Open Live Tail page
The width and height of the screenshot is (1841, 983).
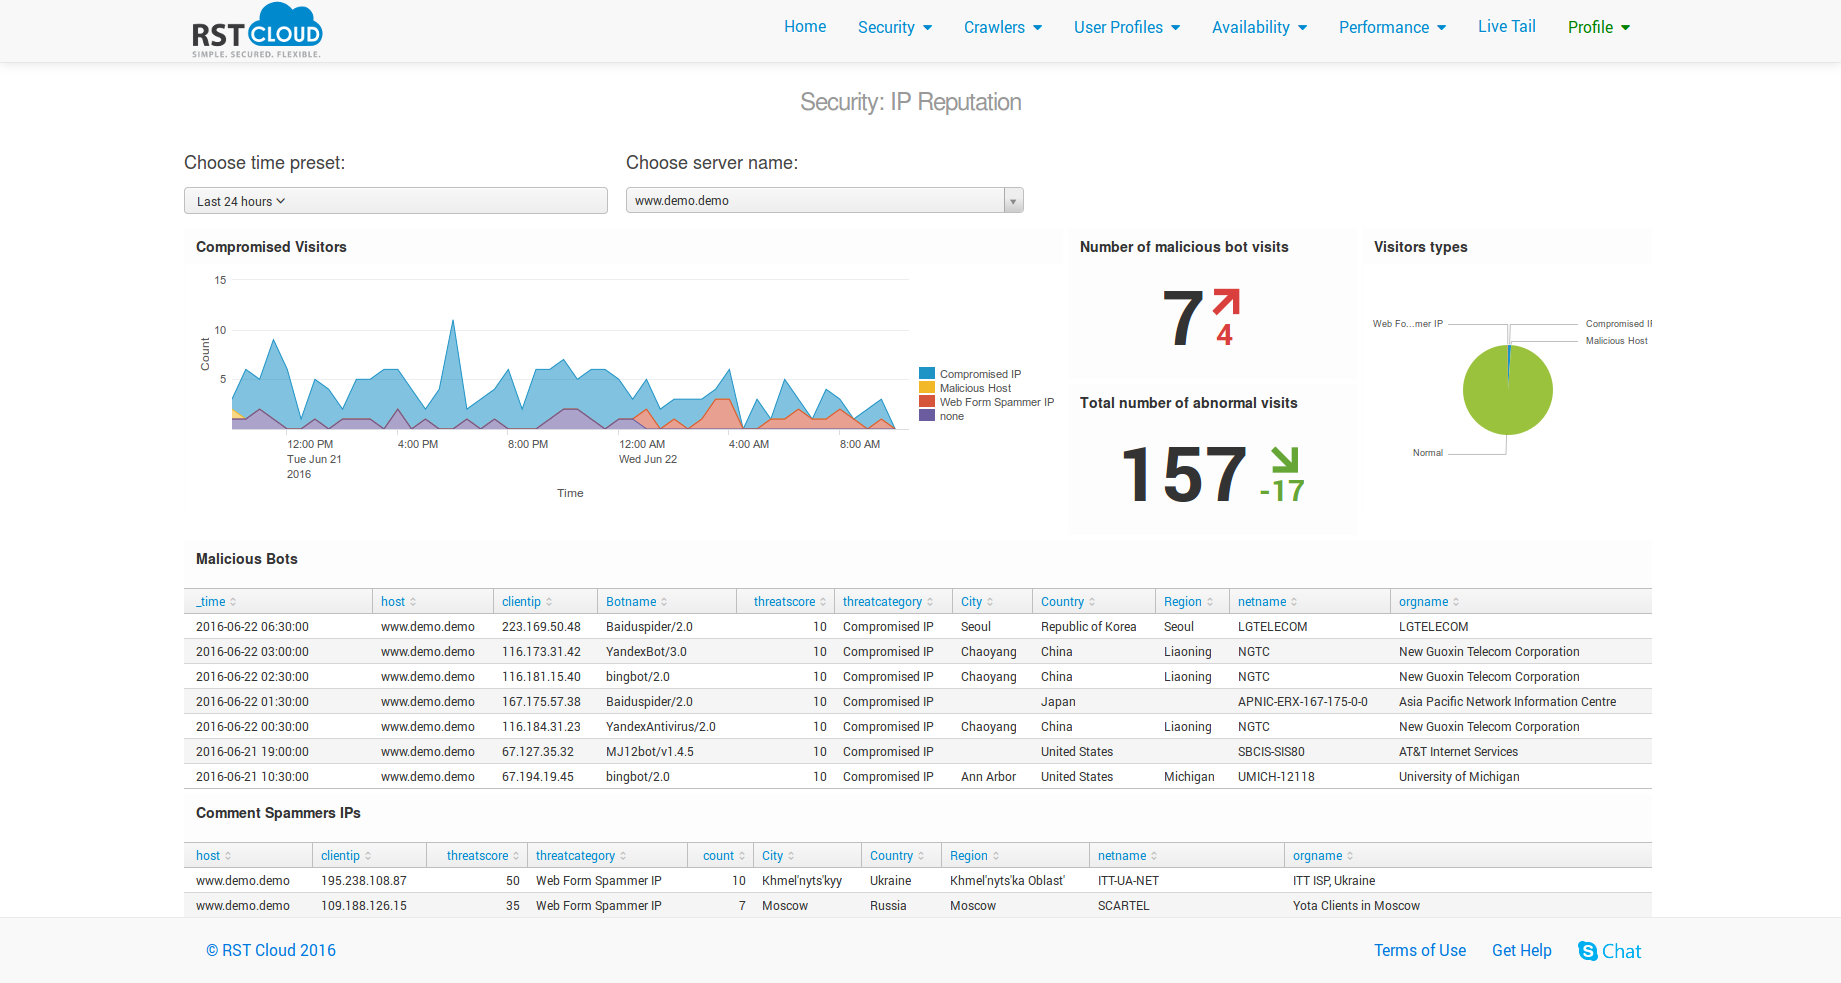click(x=1507, y=27)
